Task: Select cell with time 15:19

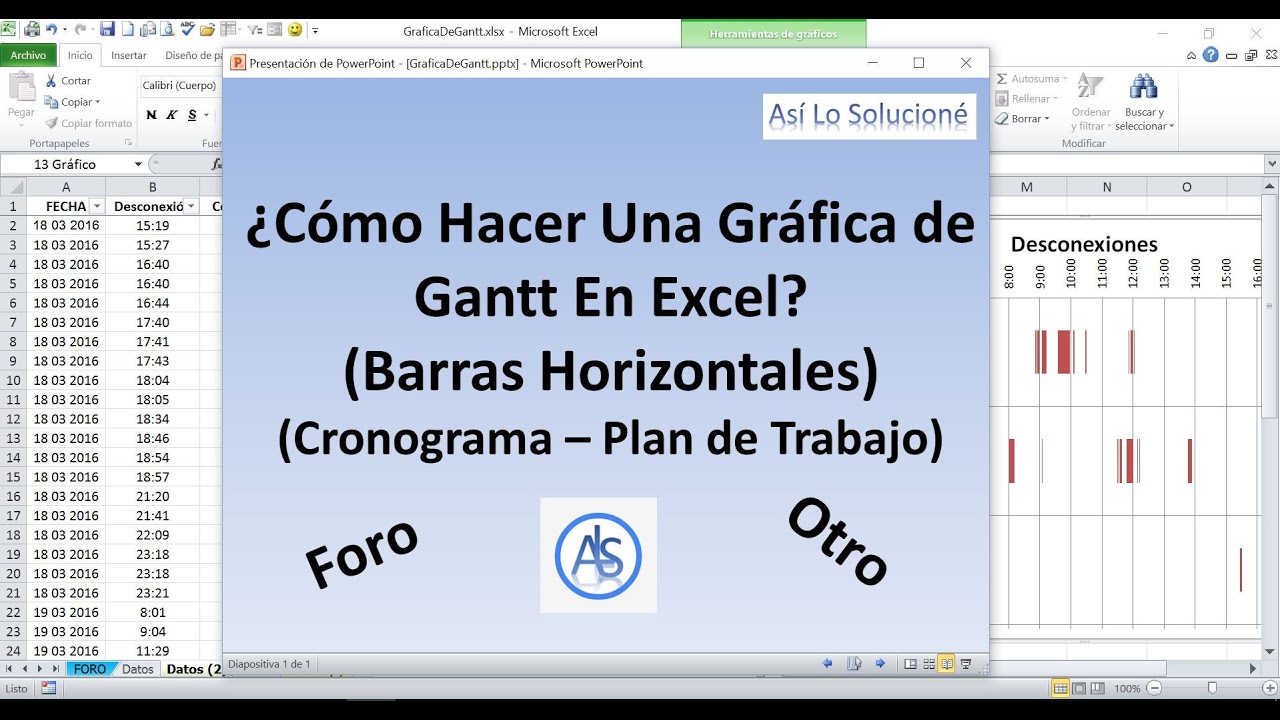Action: [x=152, y=225]
